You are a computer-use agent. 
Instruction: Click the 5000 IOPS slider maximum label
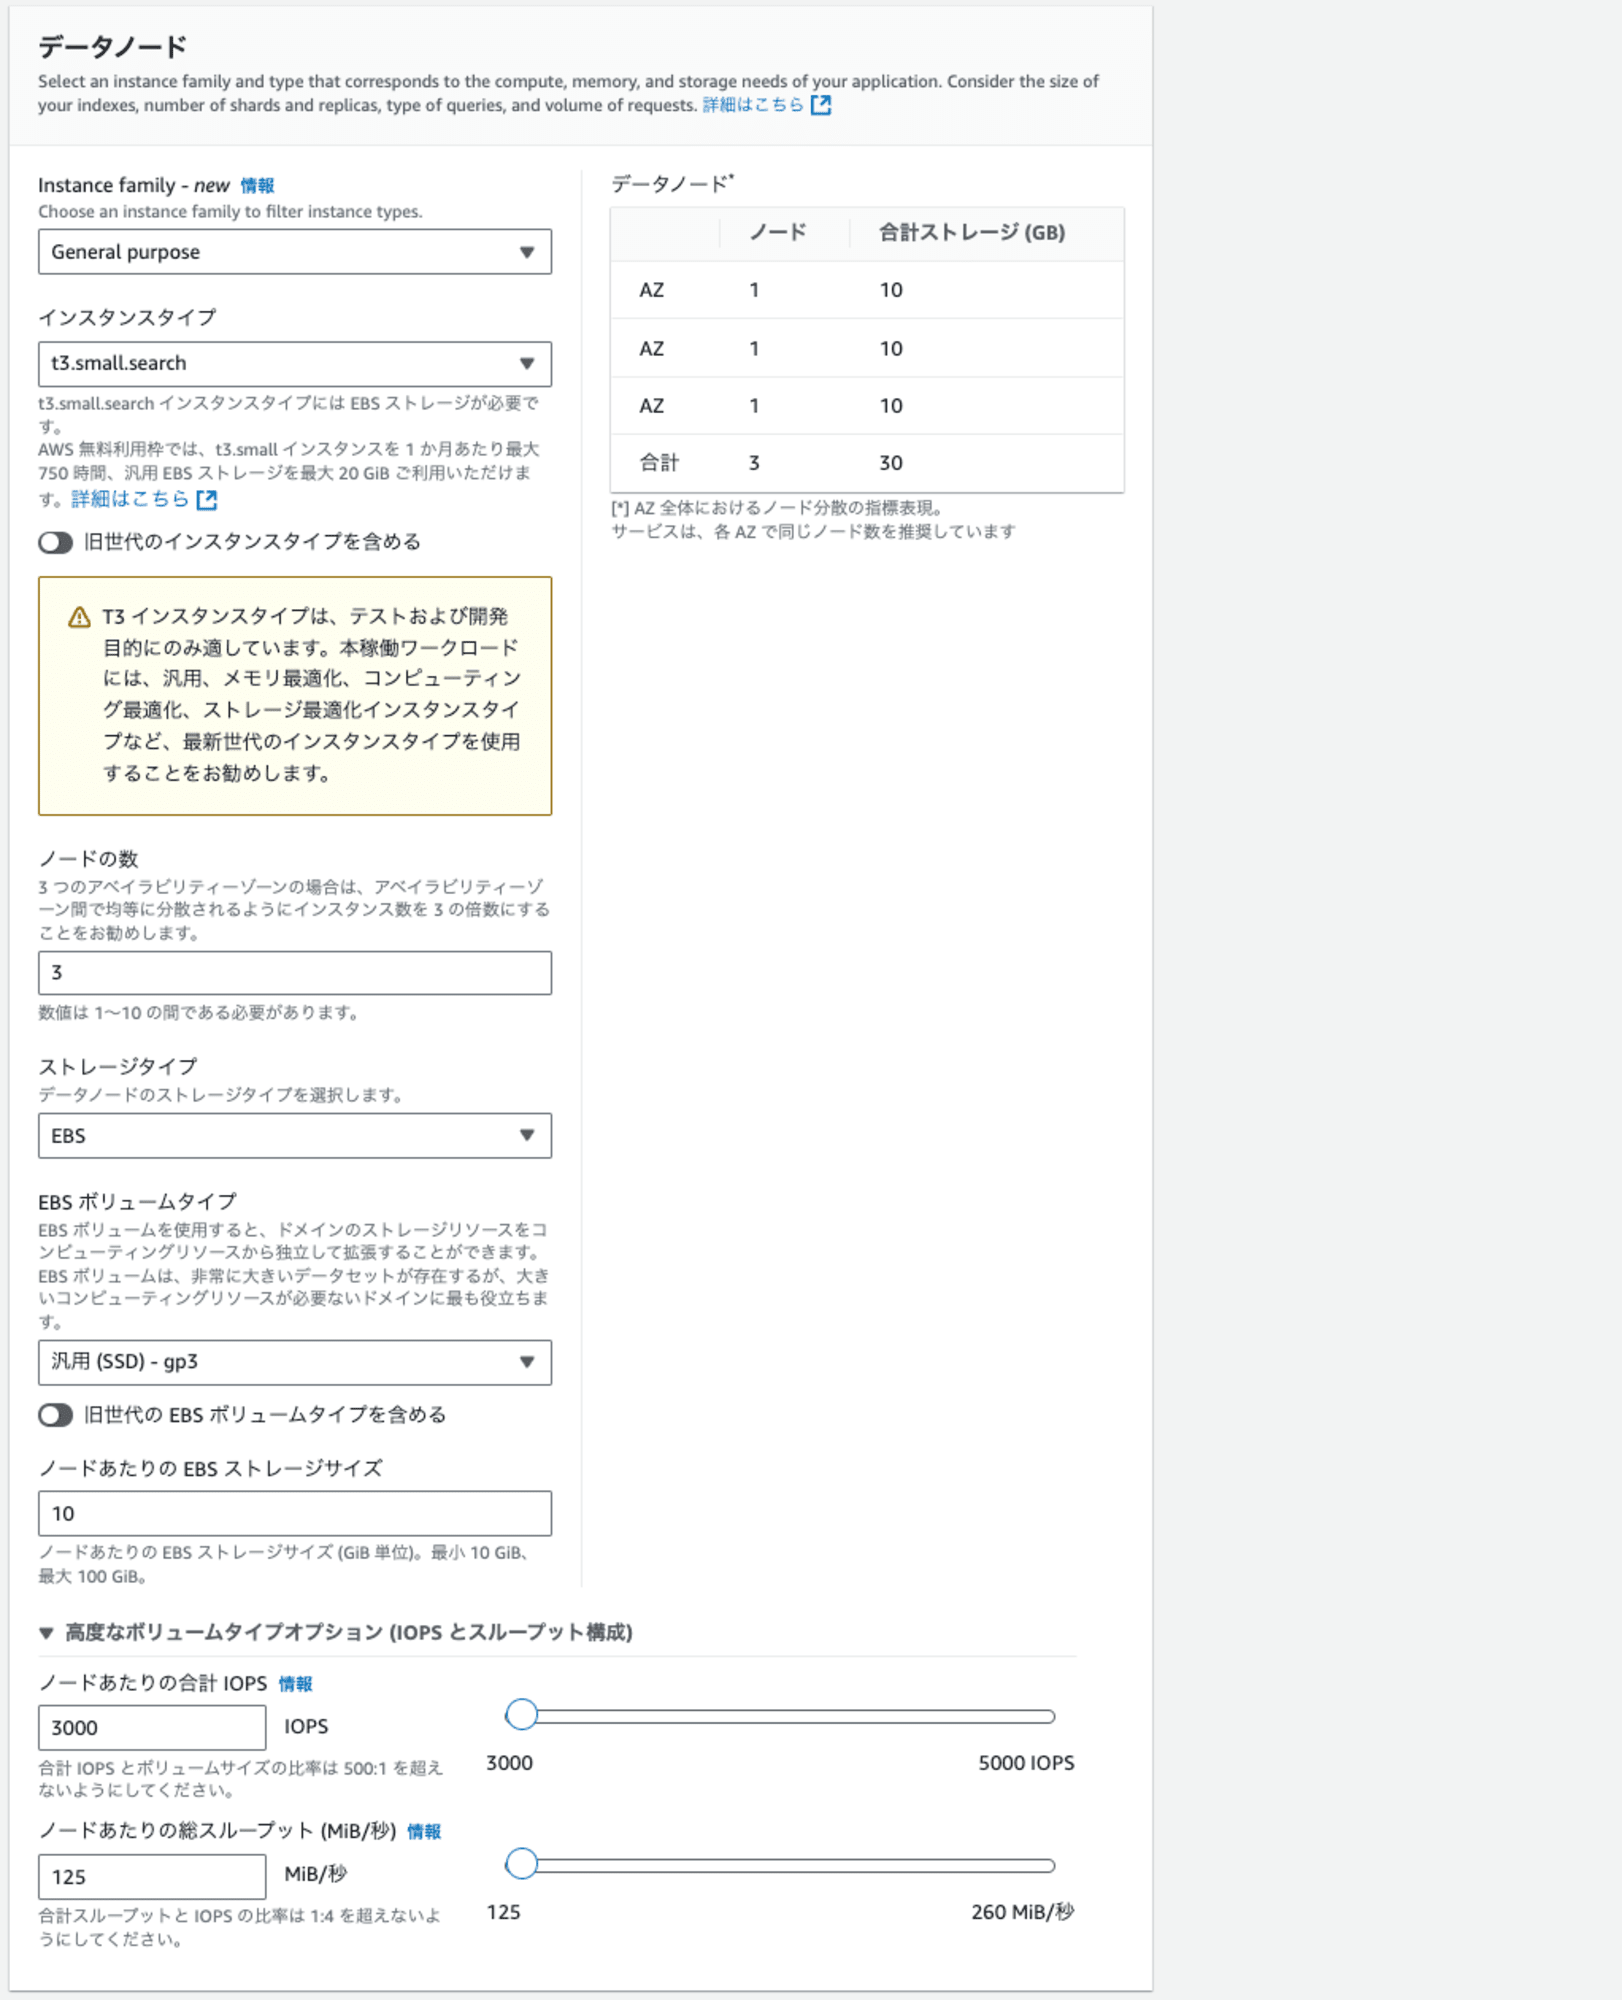pos(1026,1763)
